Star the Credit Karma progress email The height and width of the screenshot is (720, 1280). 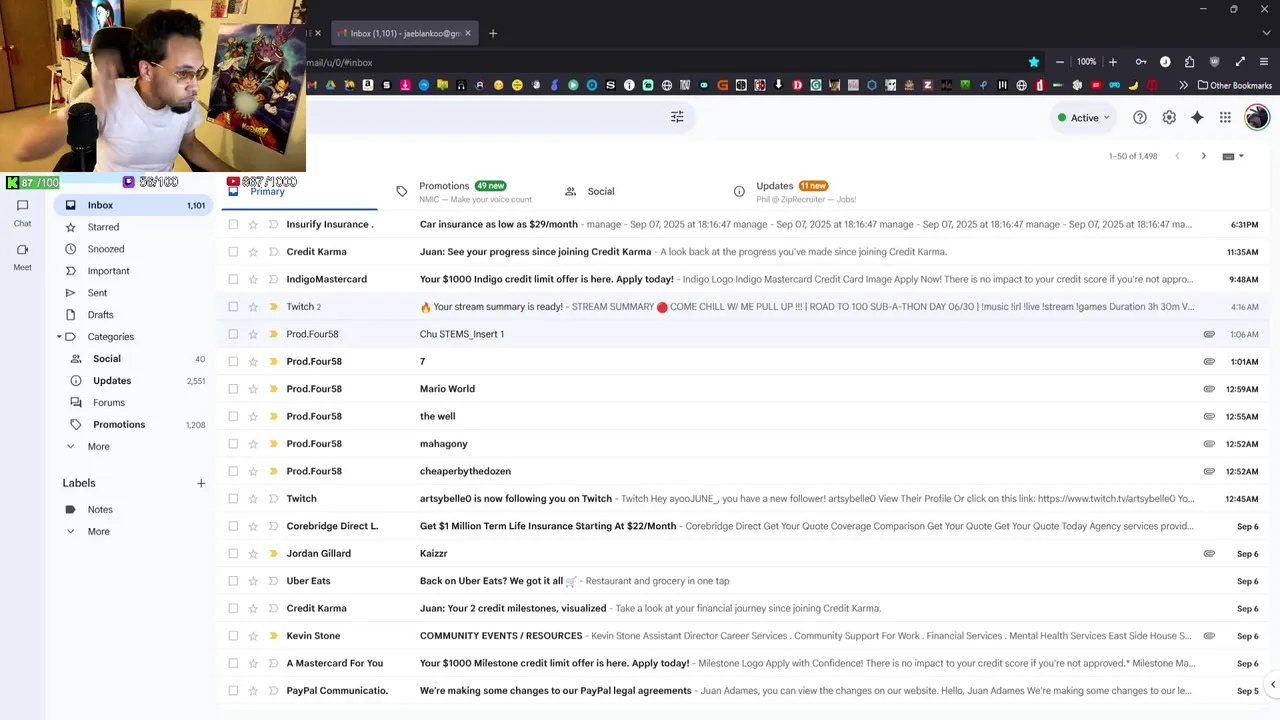point(253,252)
